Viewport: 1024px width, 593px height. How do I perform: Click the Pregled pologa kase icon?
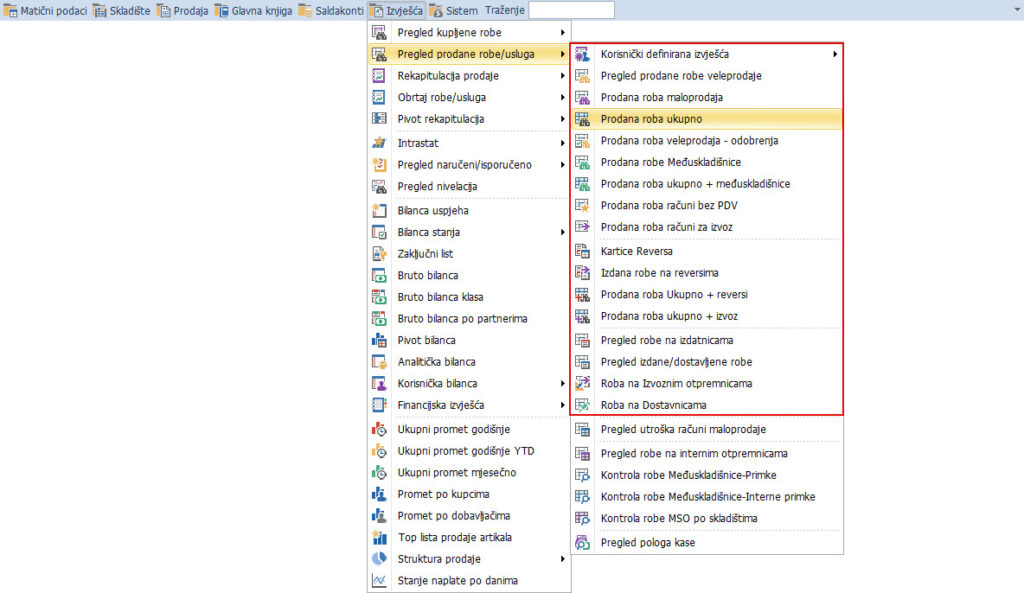pyautogui.click(x=583, y=543)
